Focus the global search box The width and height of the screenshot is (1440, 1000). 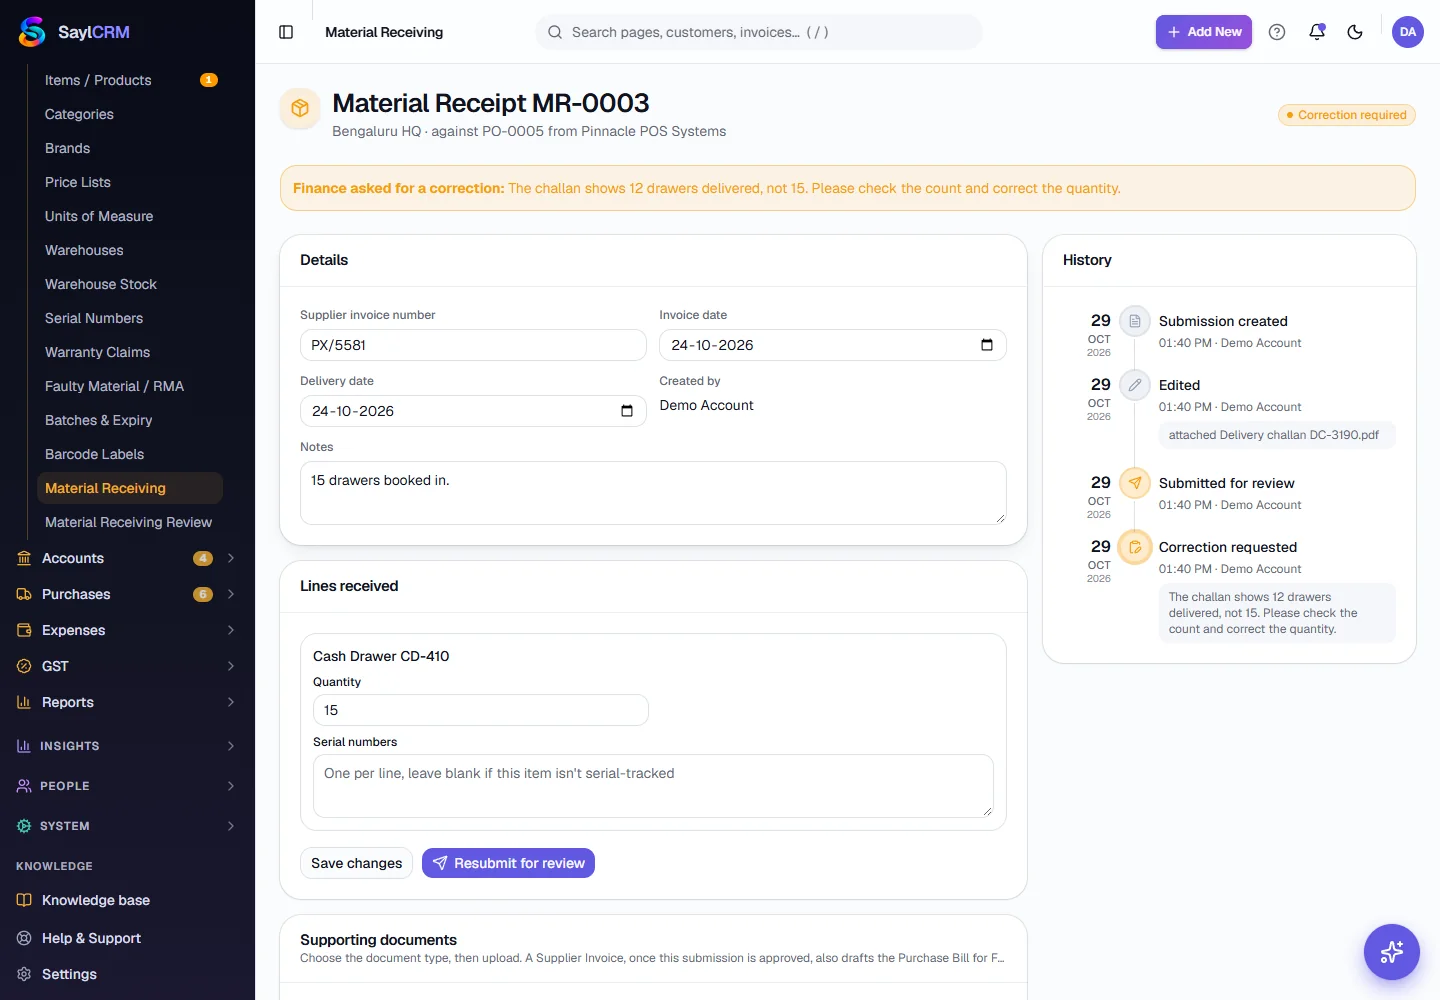tap(759, 32)
